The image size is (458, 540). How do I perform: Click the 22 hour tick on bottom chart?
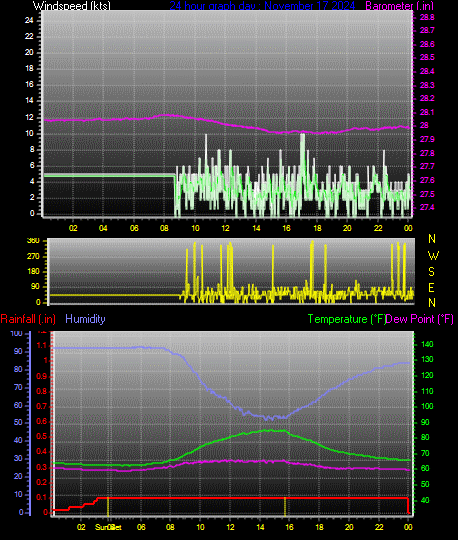pos(379,527)
